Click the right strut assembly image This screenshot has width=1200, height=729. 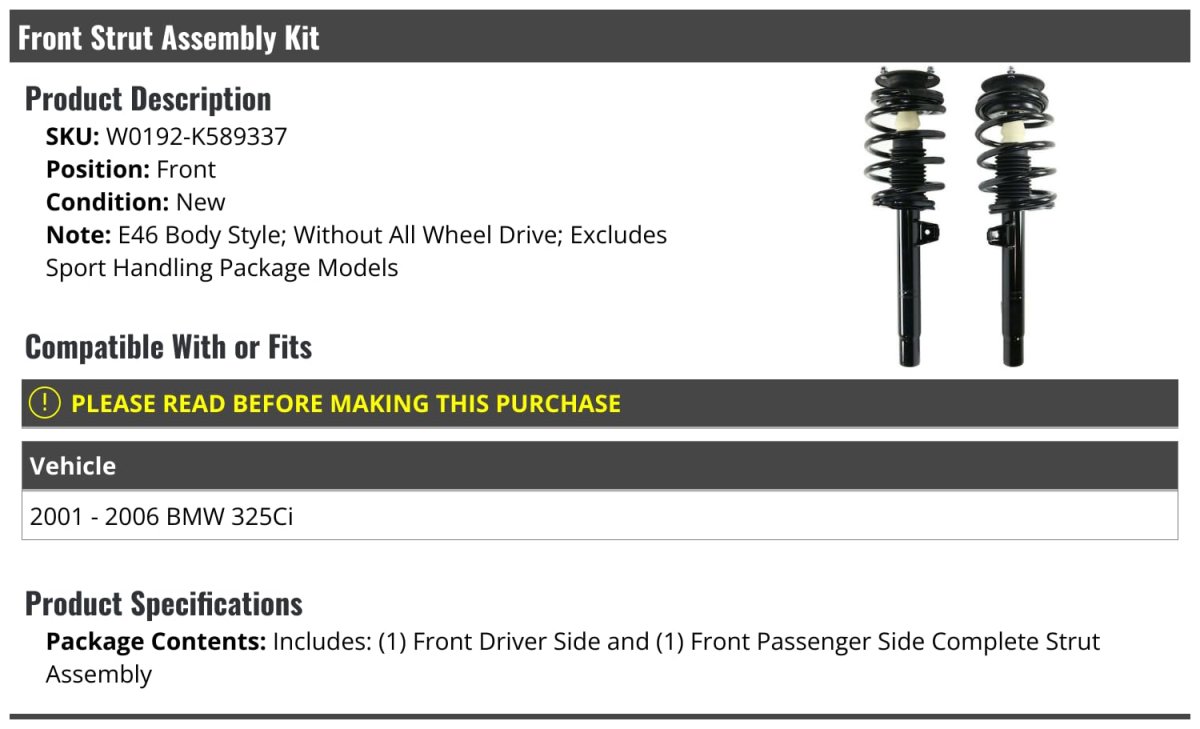coord(1011,215)
